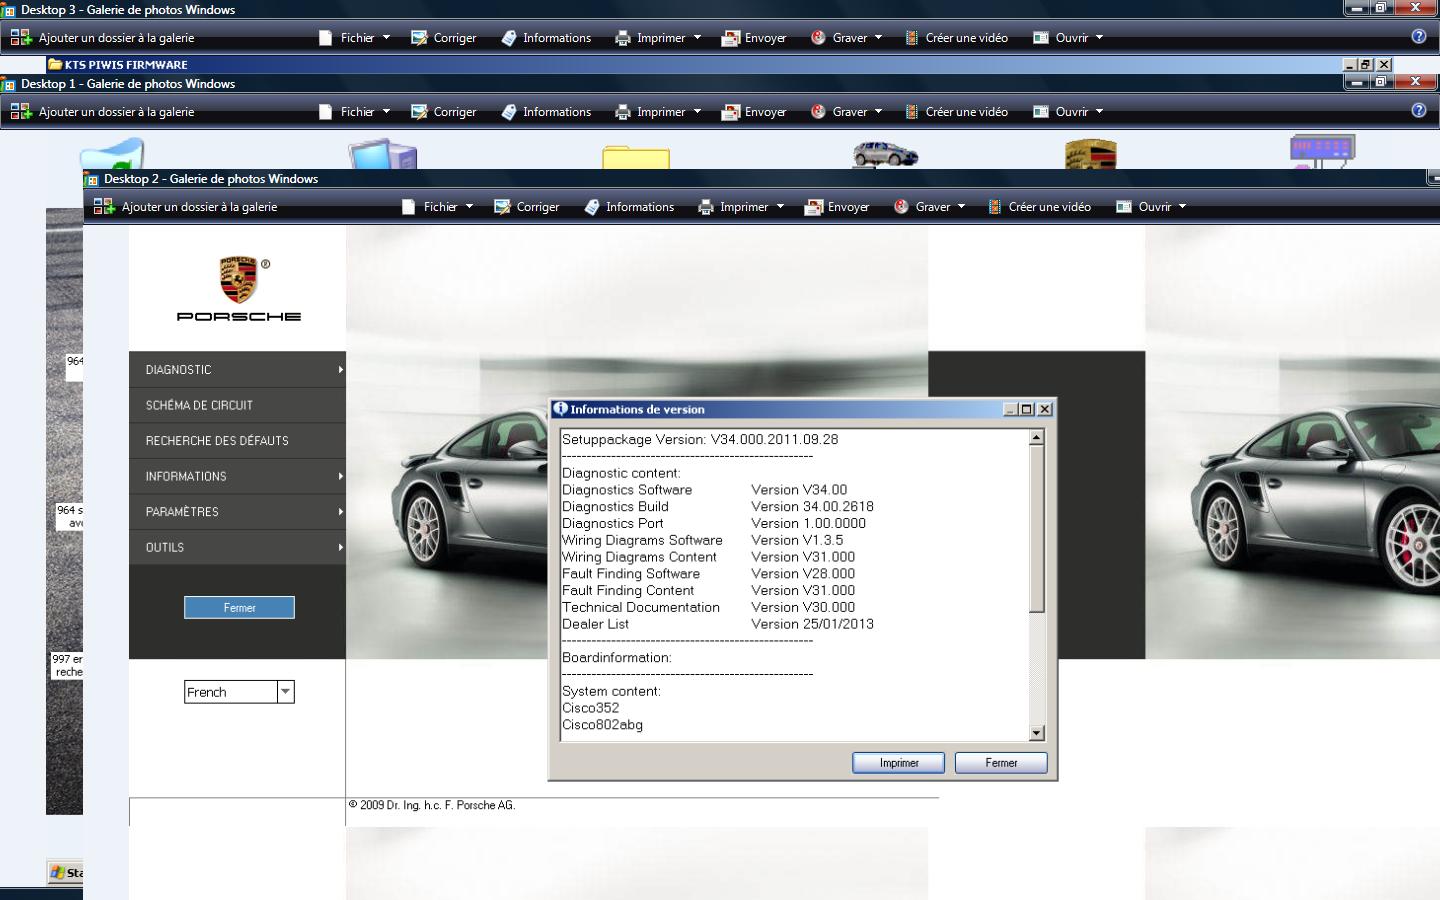Click Fichier in the Desktop 1 toolbar
Screen dimensions: 1440x900
point(353,112)
